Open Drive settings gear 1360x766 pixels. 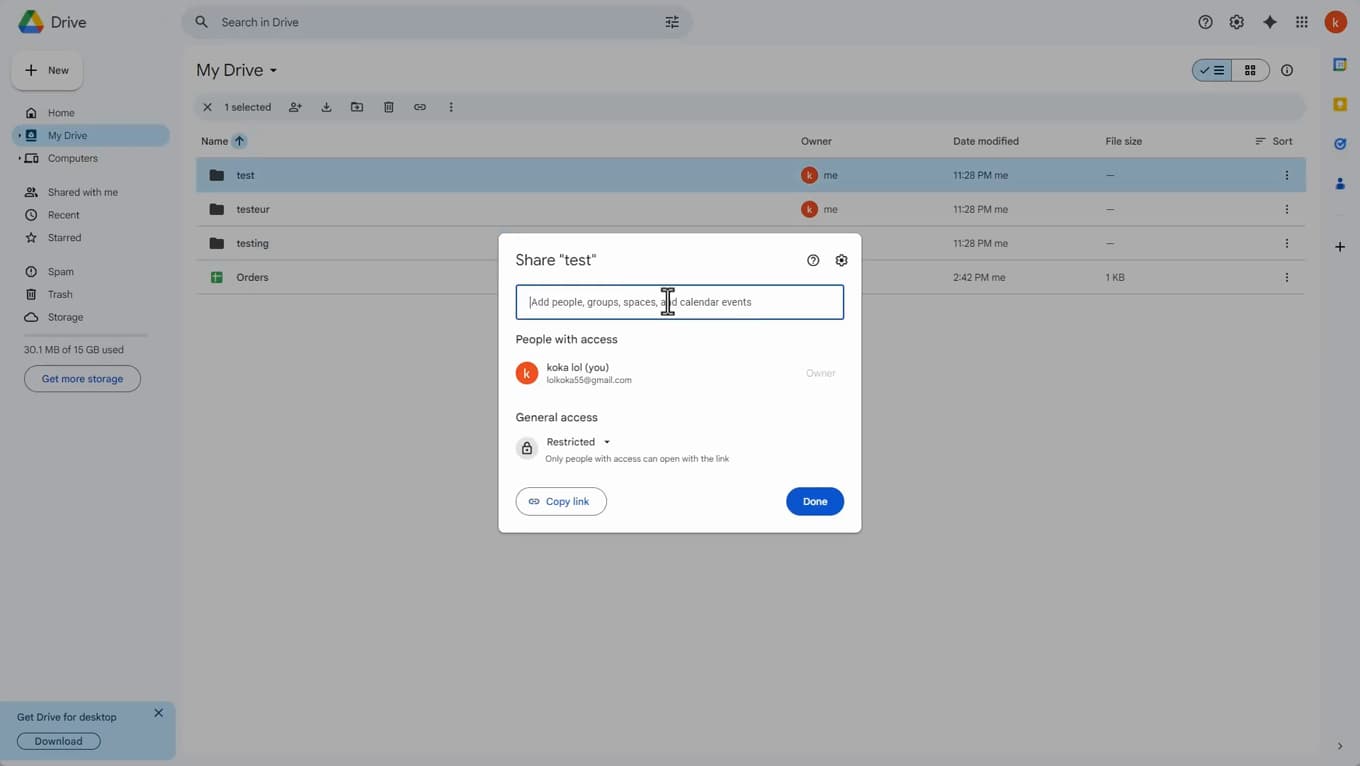pyautogui.click(x=1237, y=22)
